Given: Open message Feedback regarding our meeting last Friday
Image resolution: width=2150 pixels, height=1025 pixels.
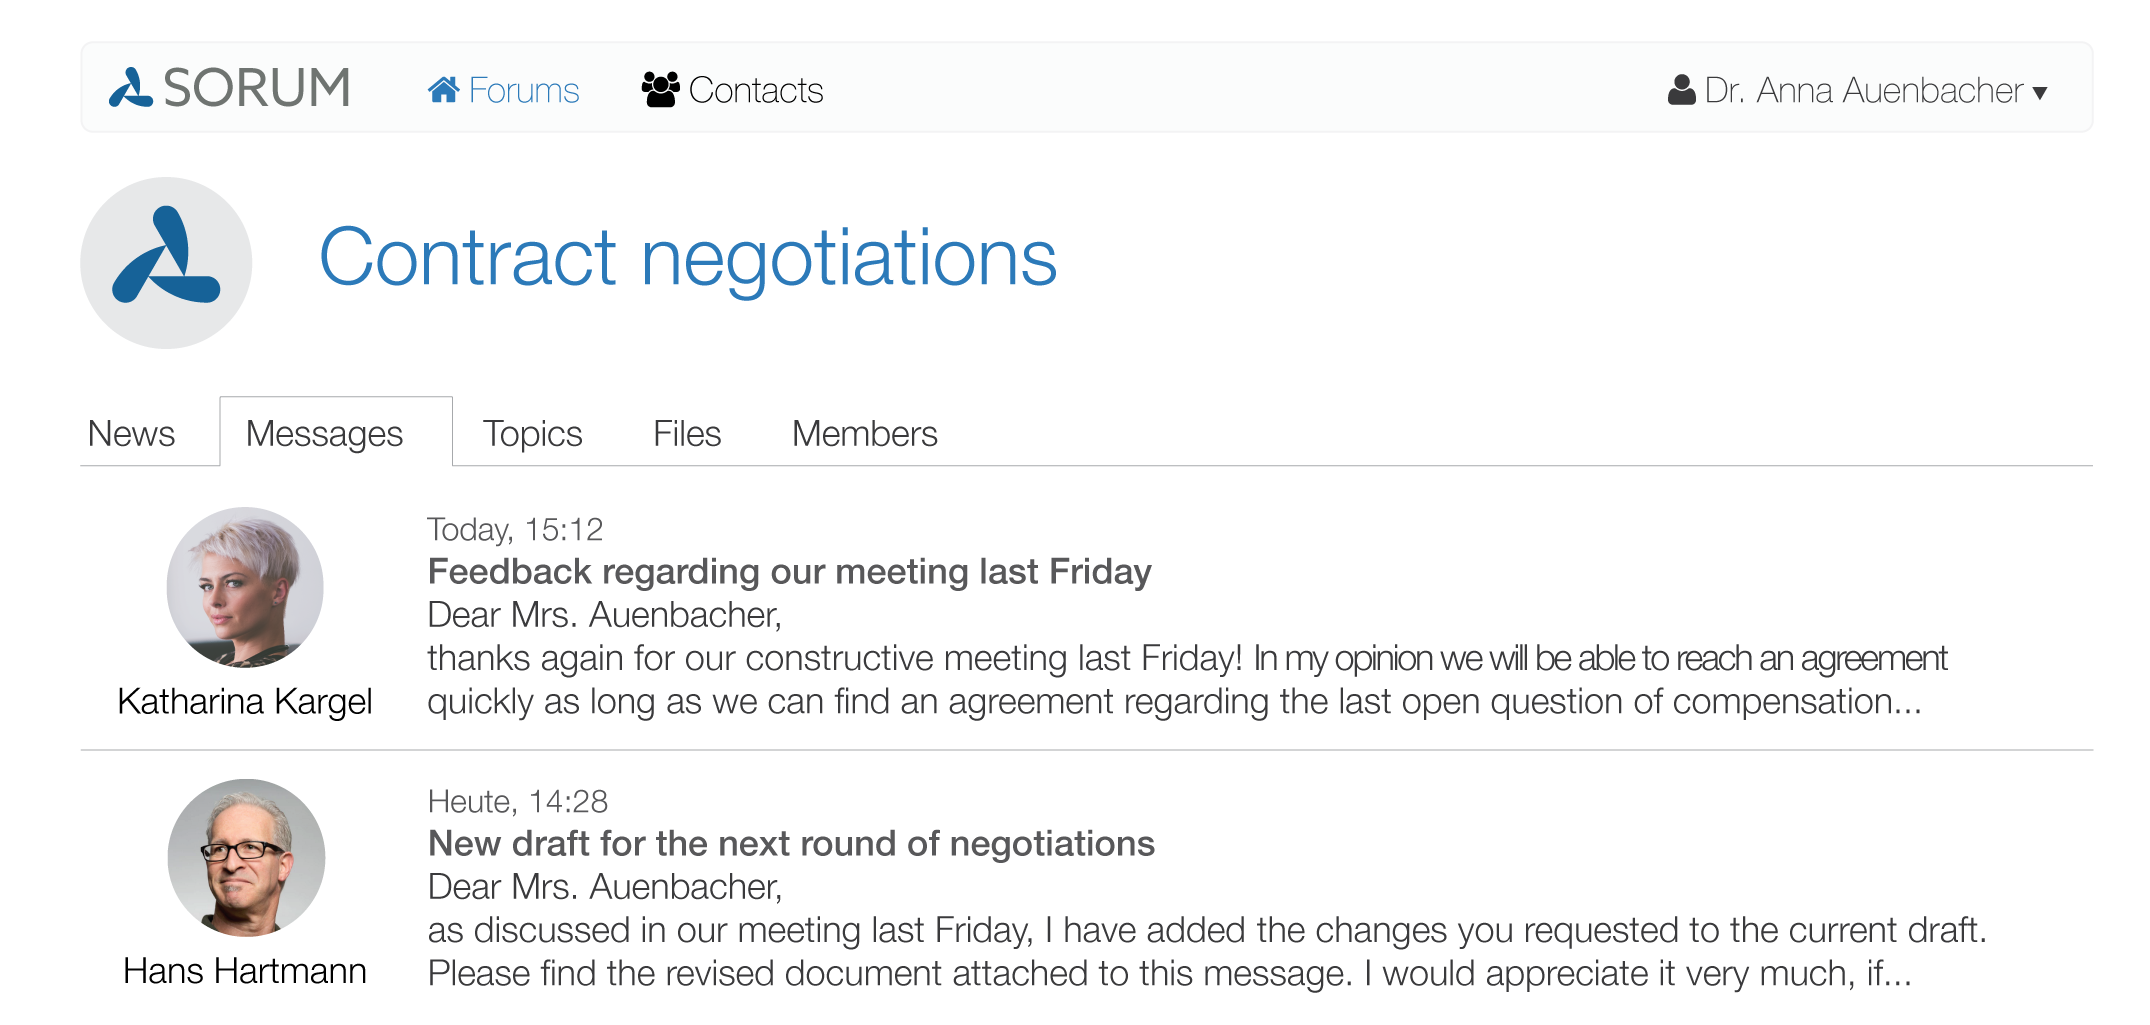Looking at the screenshot, I should click(x=790, y=572).
